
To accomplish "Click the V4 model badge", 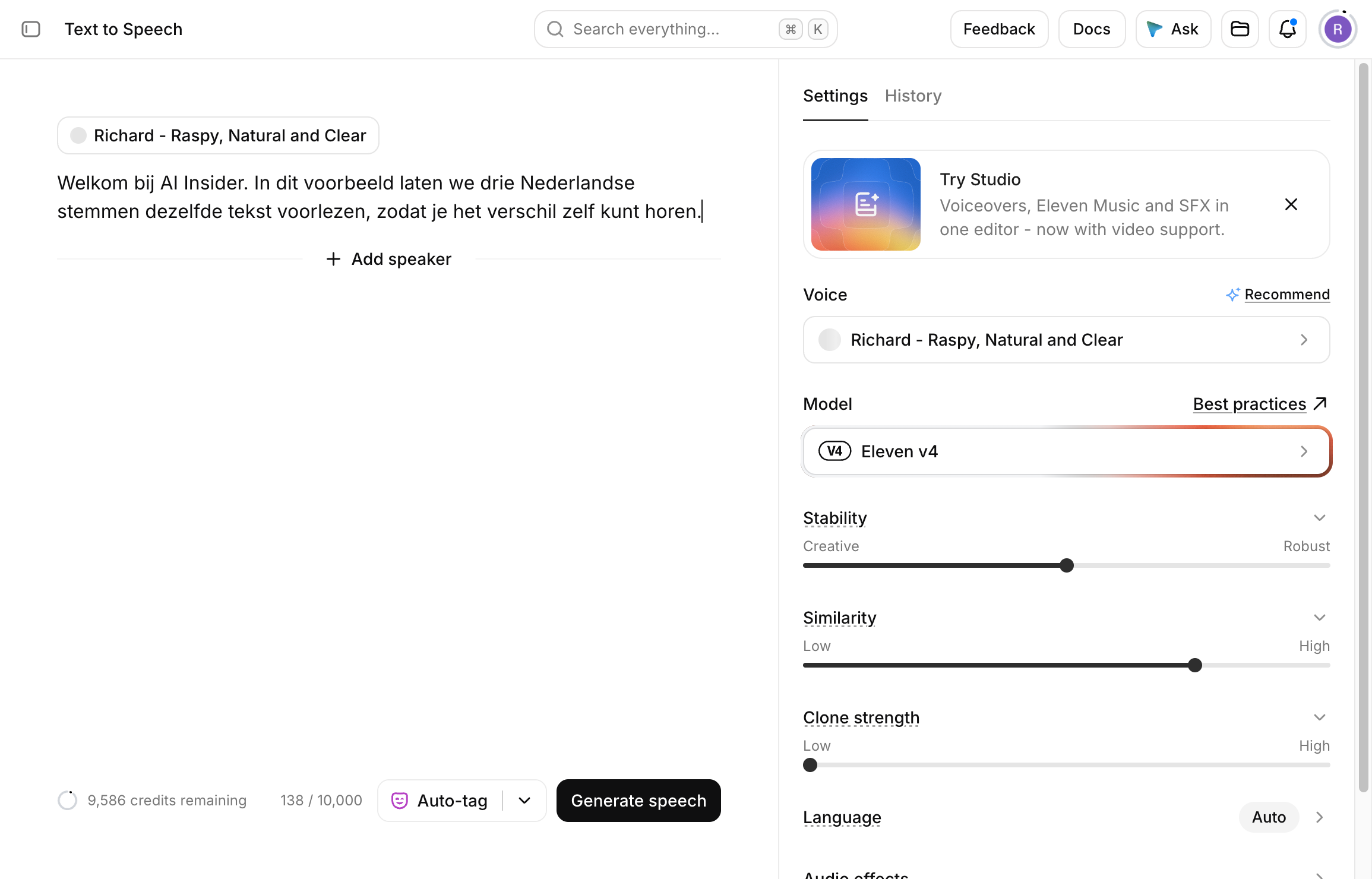I will coord(835,451).
